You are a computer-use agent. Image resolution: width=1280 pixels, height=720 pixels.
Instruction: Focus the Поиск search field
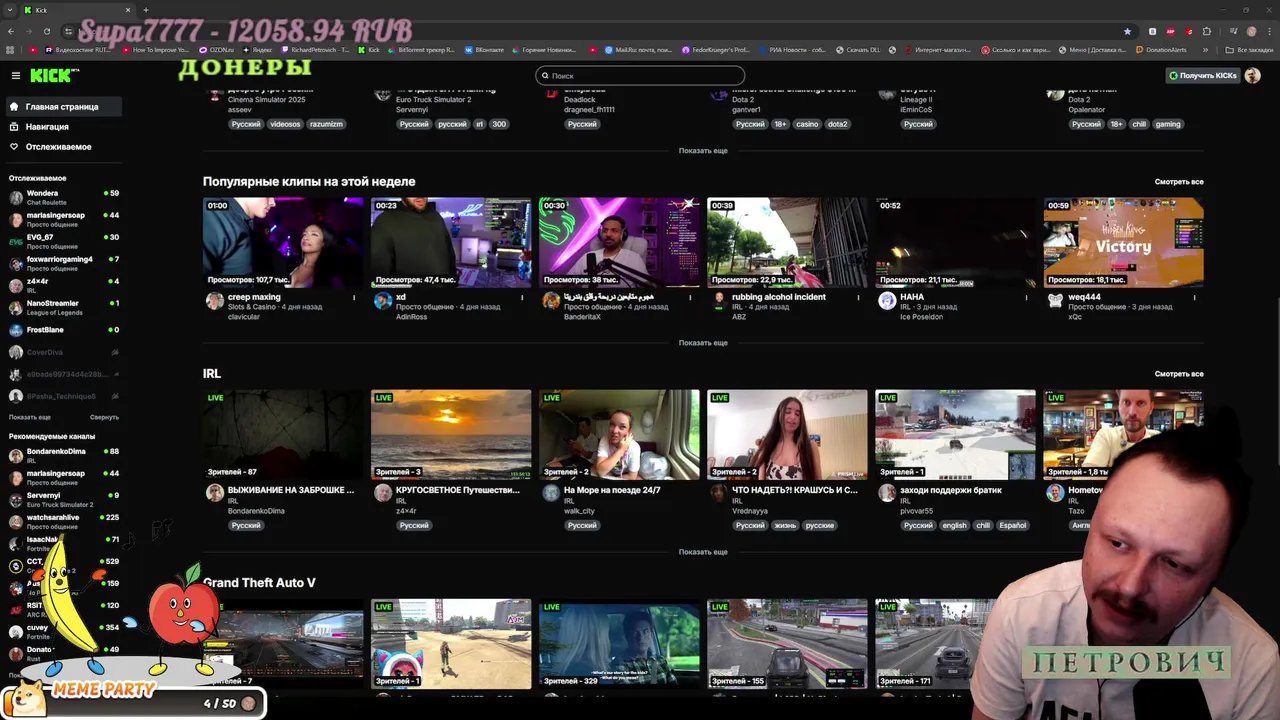tap(640, 75)
